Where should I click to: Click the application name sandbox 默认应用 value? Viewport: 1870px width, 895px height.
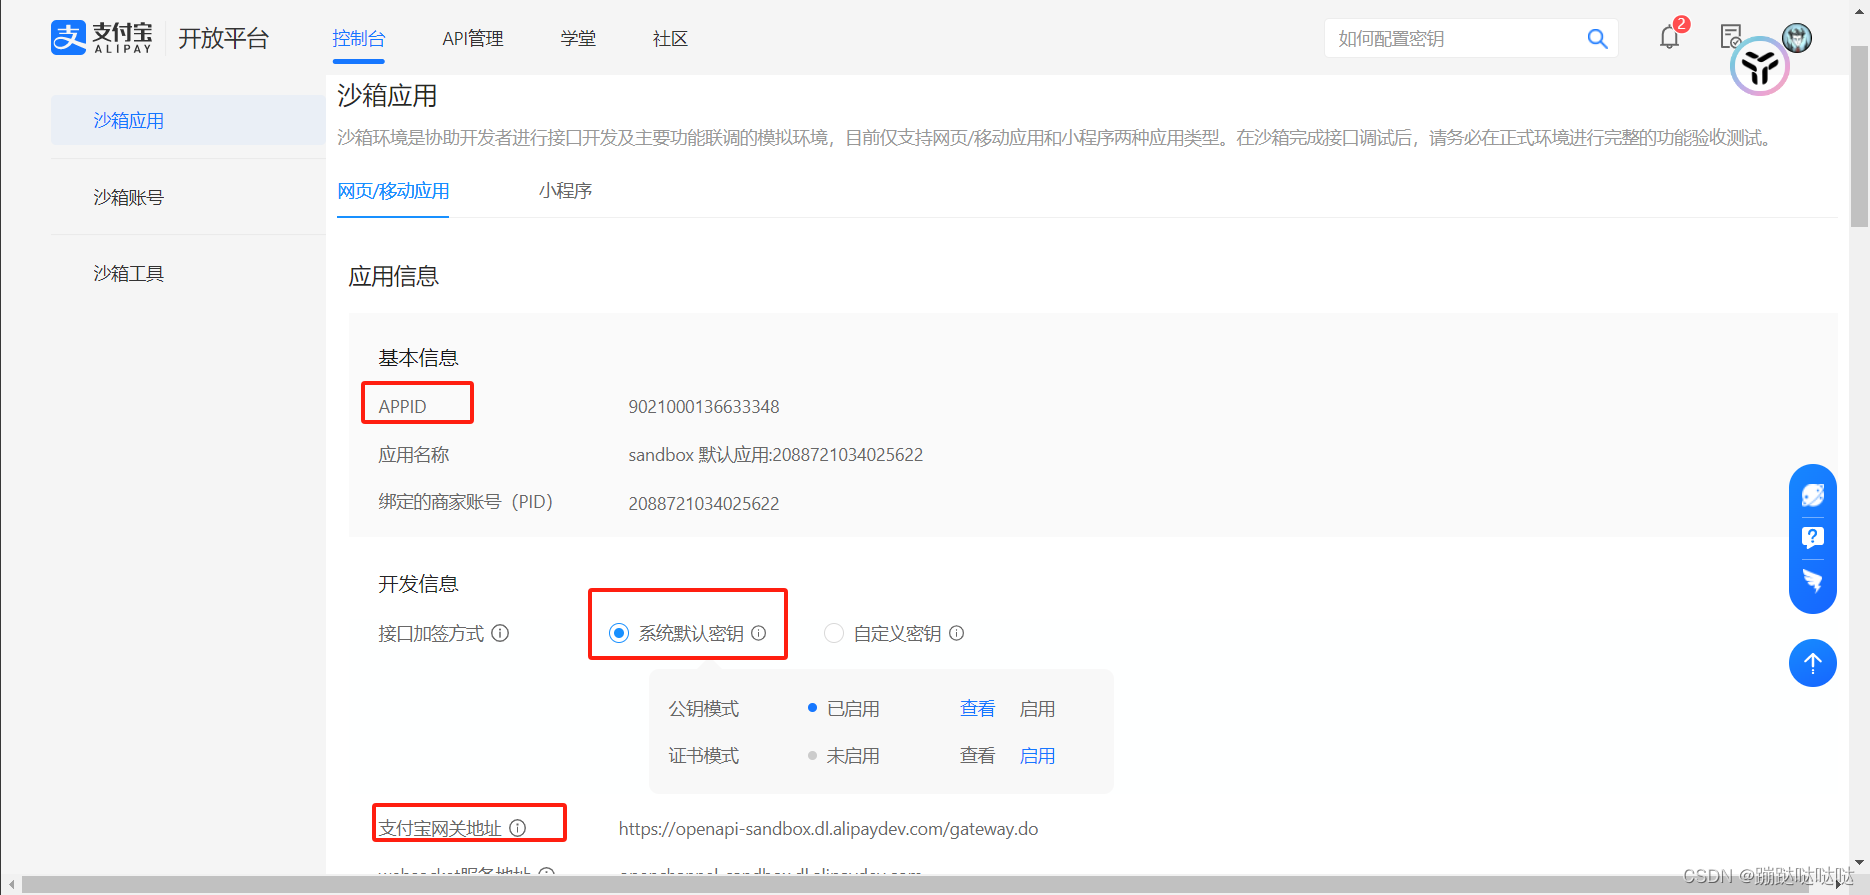click(x=775, y=455)
